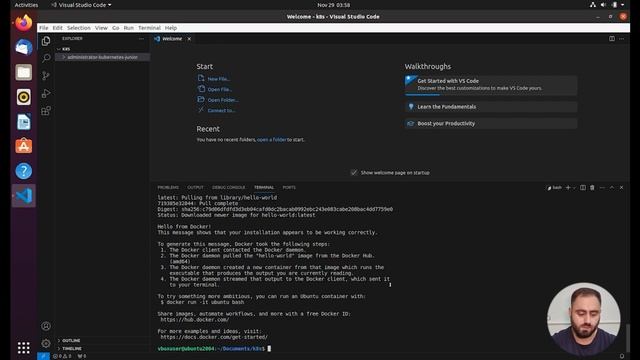This screenshot has width=640, height=360.
Task: Switch to the Output panel tab
Action: (196, 188)
